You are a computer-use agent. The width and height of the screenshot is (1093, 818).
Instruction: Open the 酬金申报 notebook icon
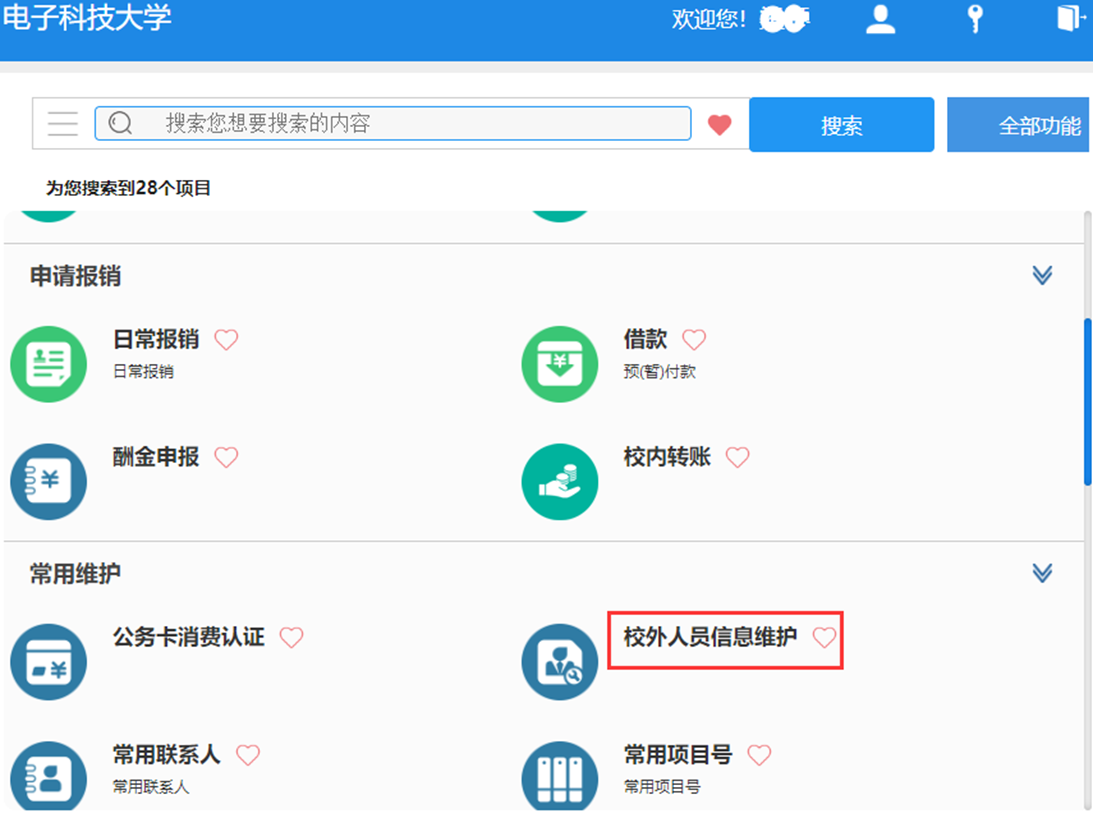pyautogui.click(x=49, y=482)
